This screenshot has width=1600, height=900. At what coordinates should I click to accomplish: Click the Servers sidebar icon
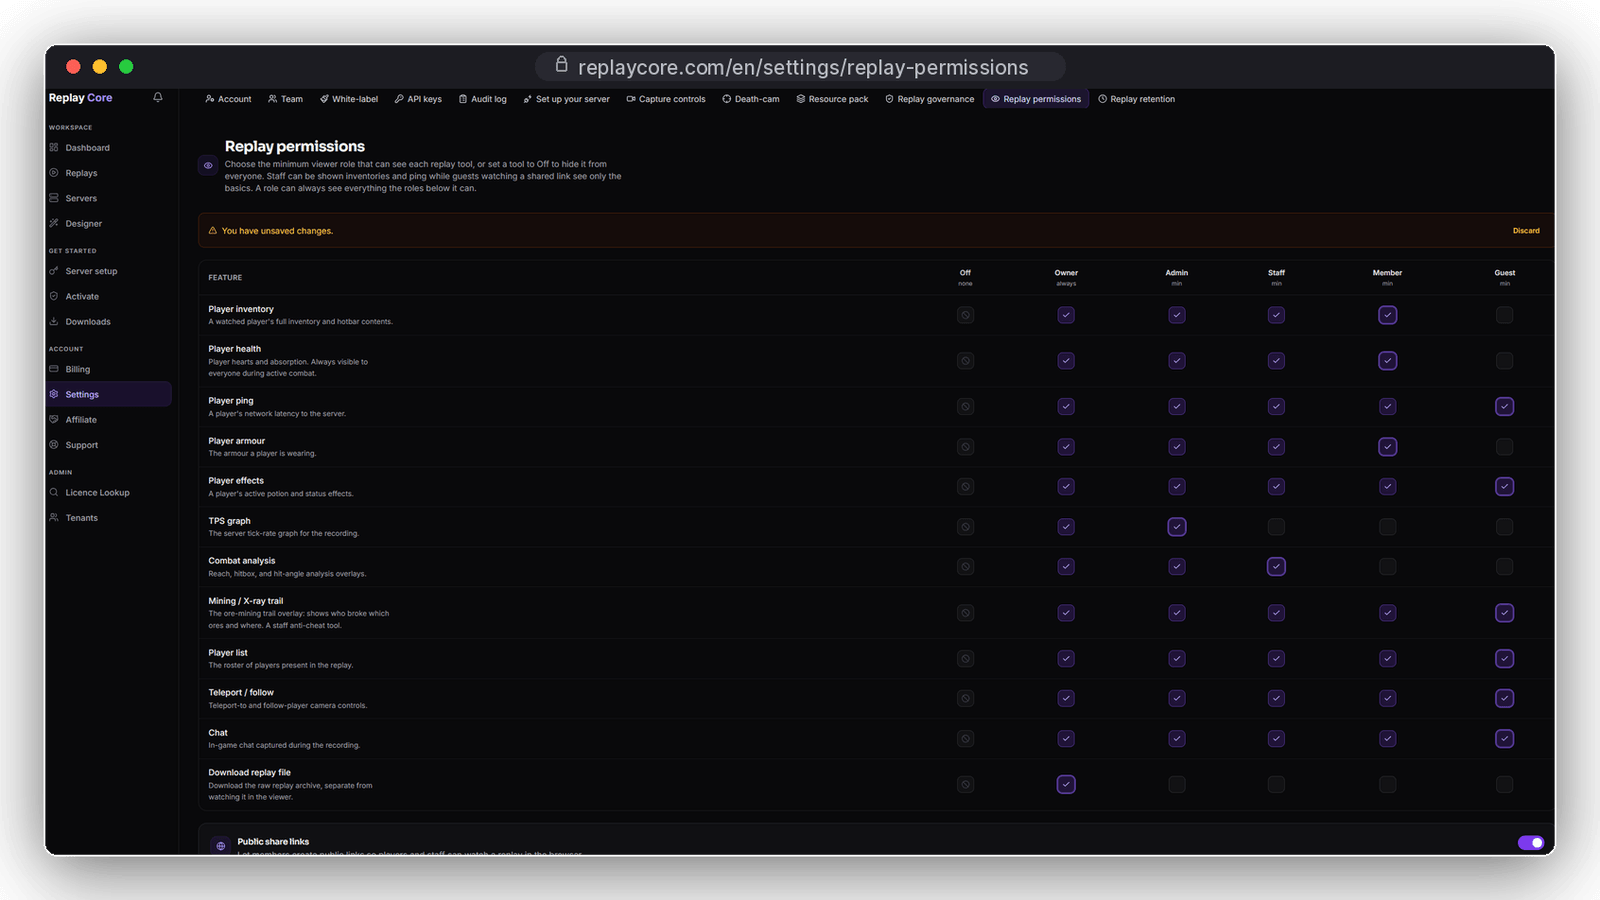click(x=54, y=198)
